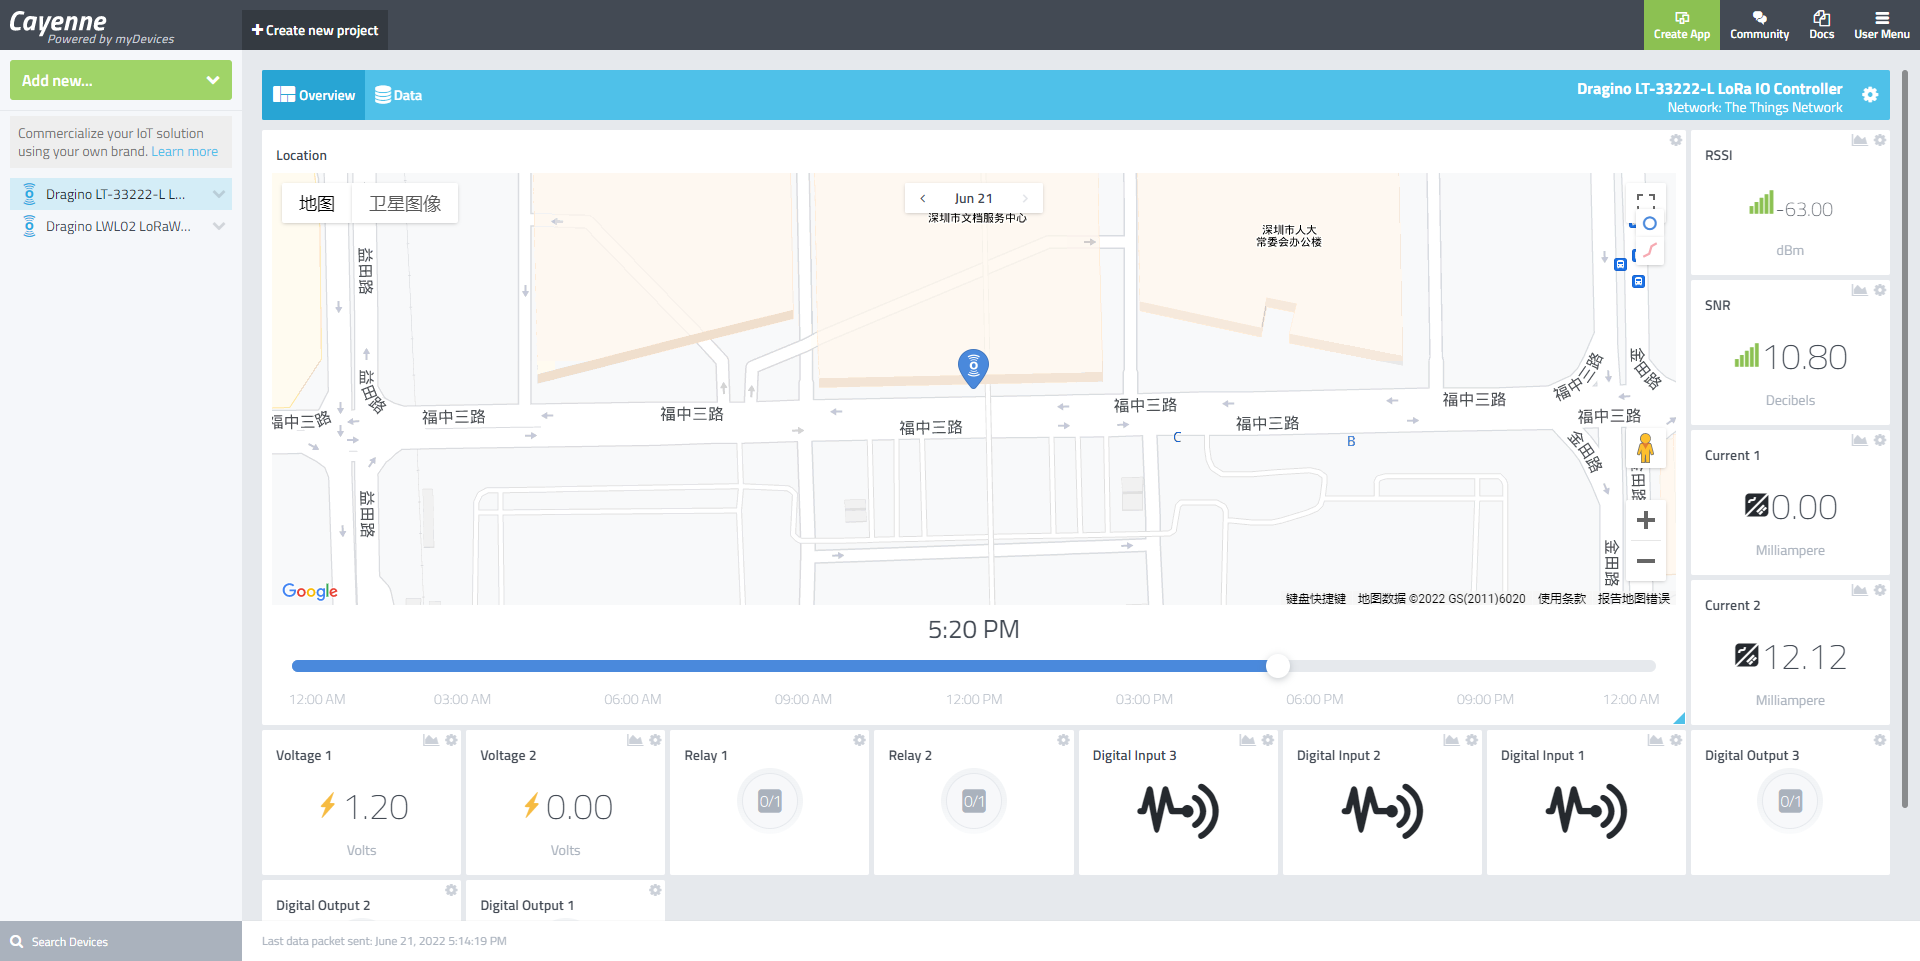Viewport: 1920px width, 961px height.
Task: Open the Cayenne logo home link
Action: click(91, 26)
